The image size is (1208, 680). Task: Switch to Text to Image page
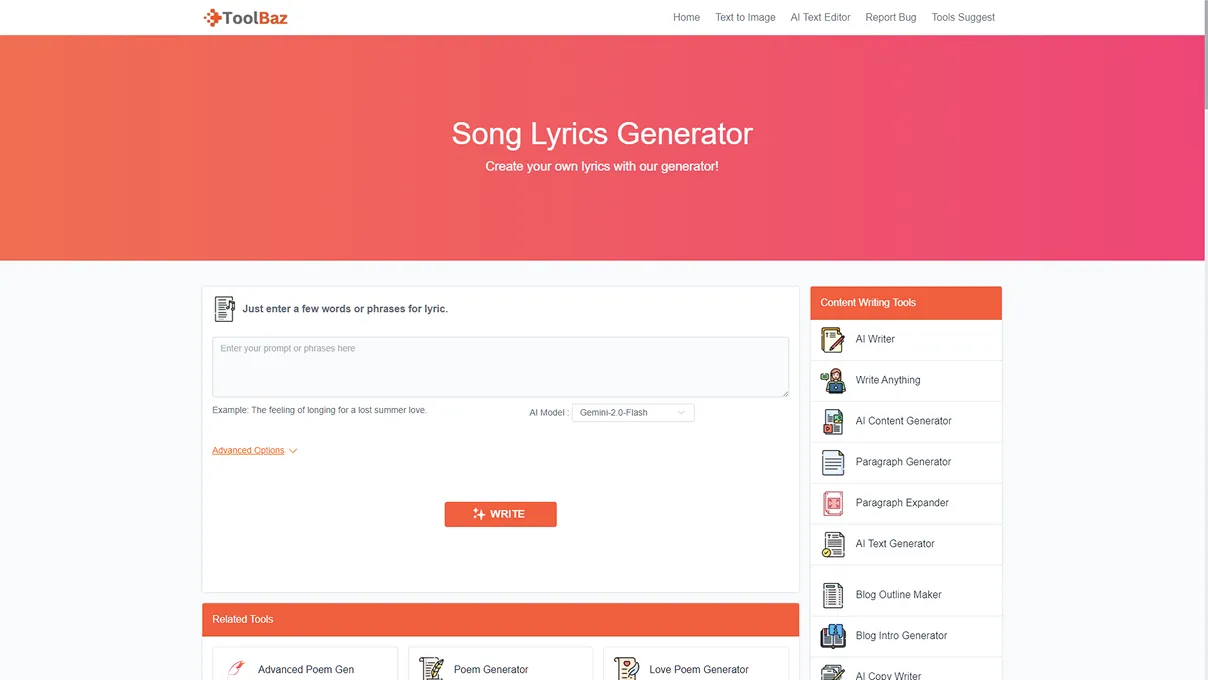point(745,17)
